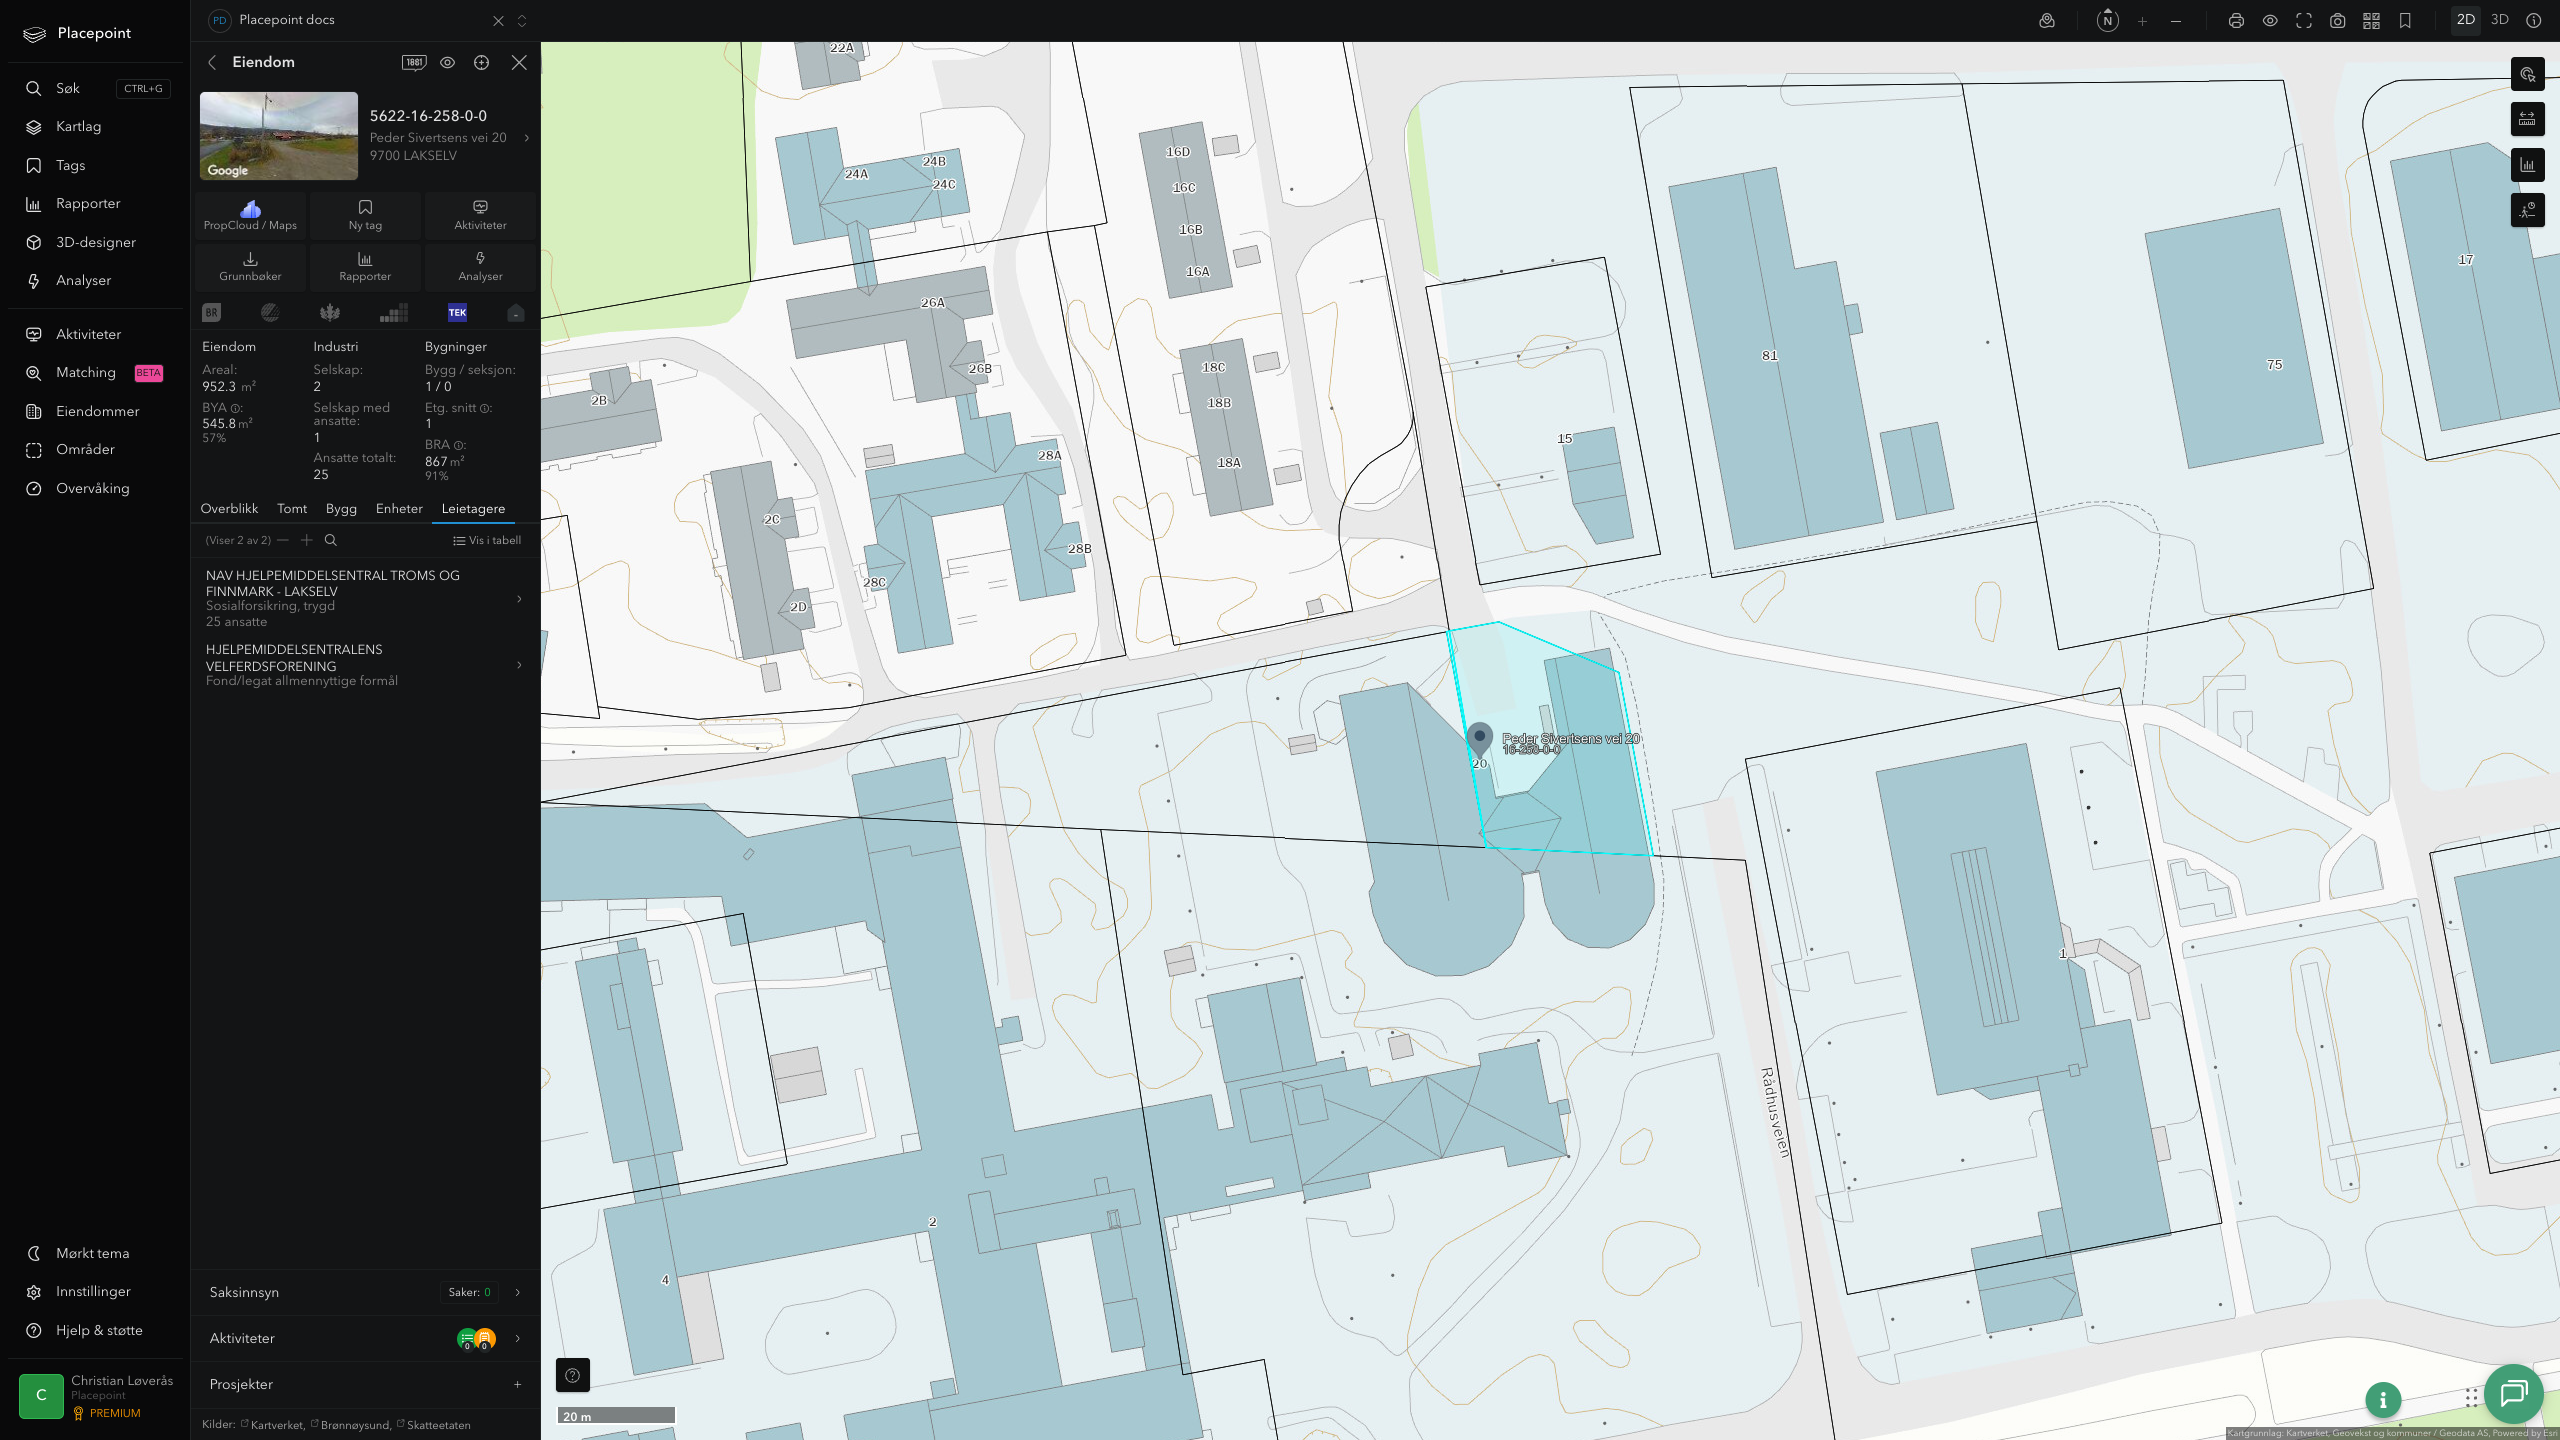Select the TEK data icon
This screenshot has width=2560, height=1440.
point(457,313)
